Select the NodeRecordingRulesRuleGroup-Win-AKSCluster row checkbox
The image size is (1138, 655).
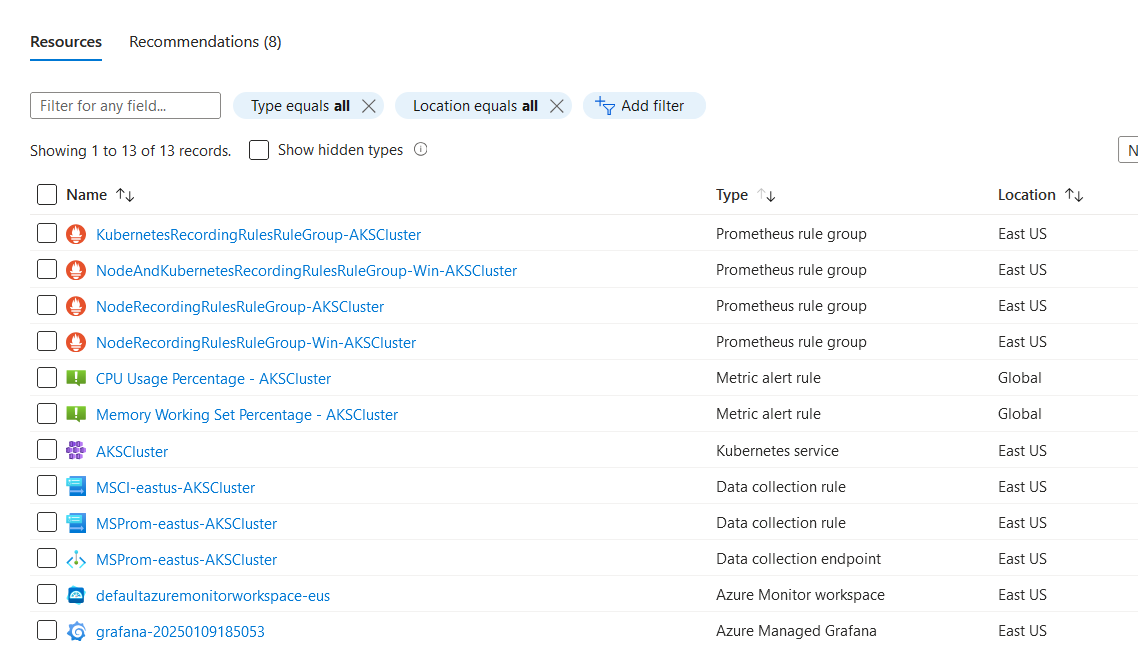46,341
